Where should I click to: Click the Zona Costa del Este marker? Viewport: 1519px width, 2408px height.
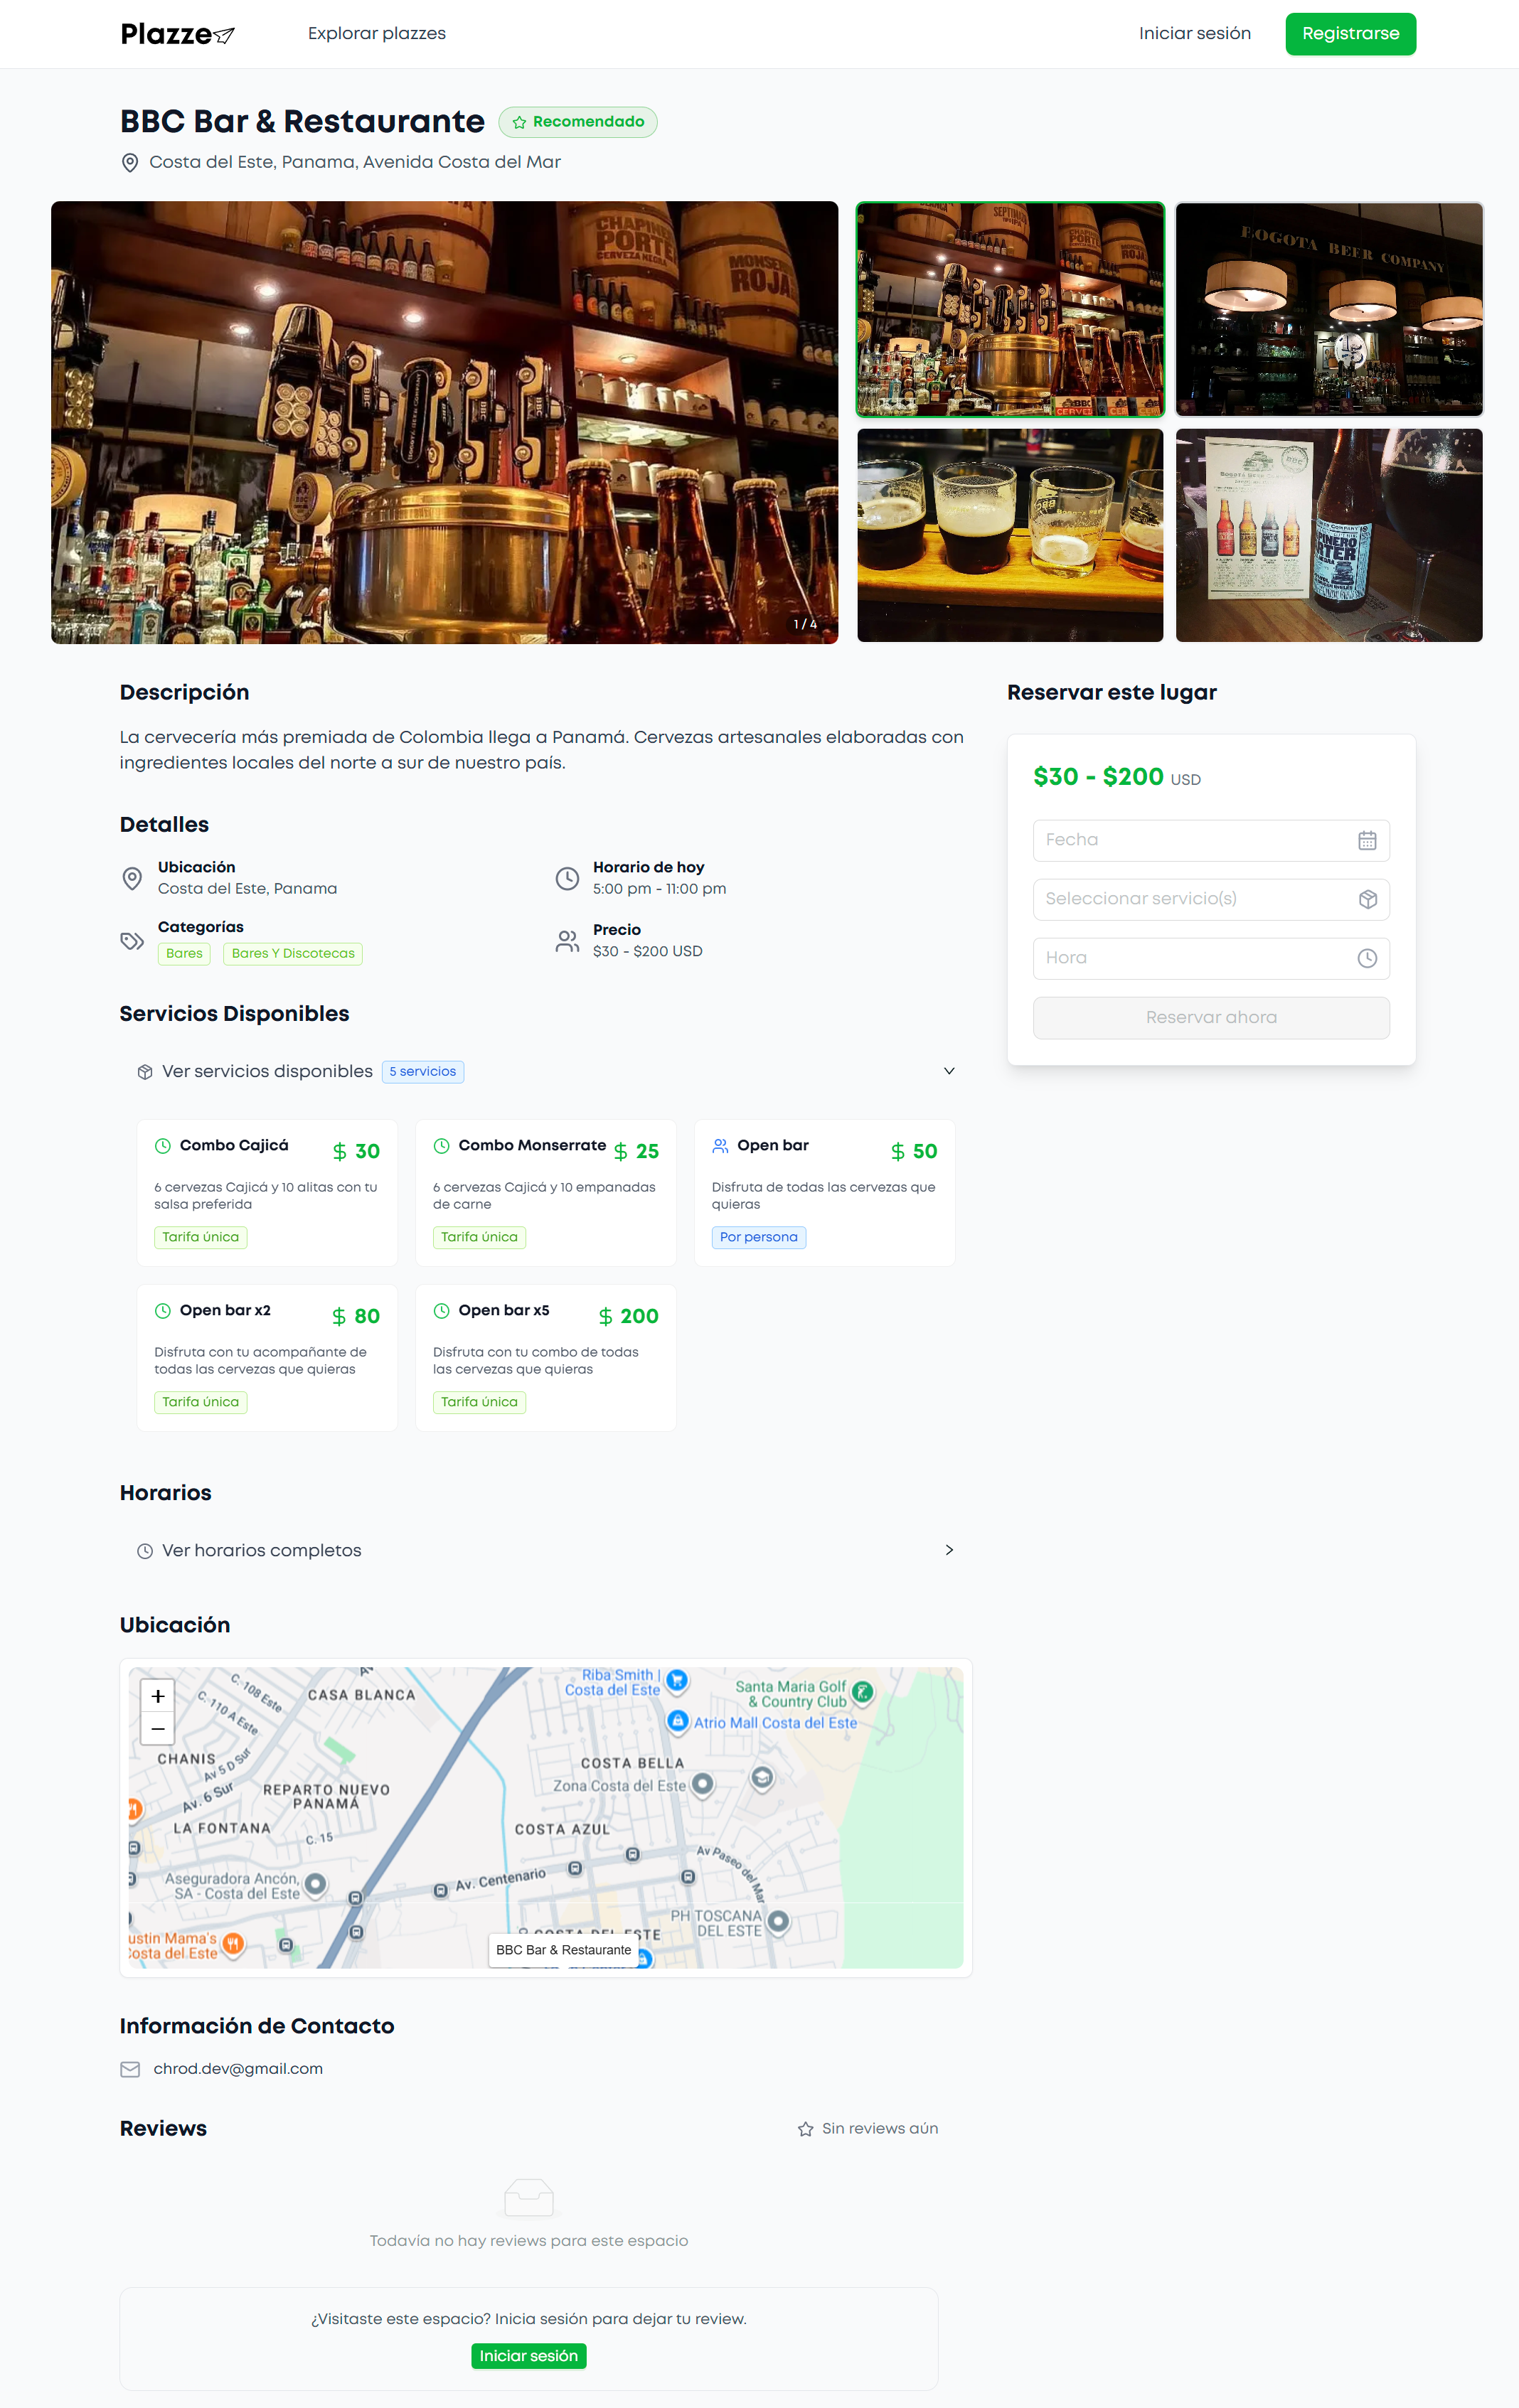point(703,1784)
